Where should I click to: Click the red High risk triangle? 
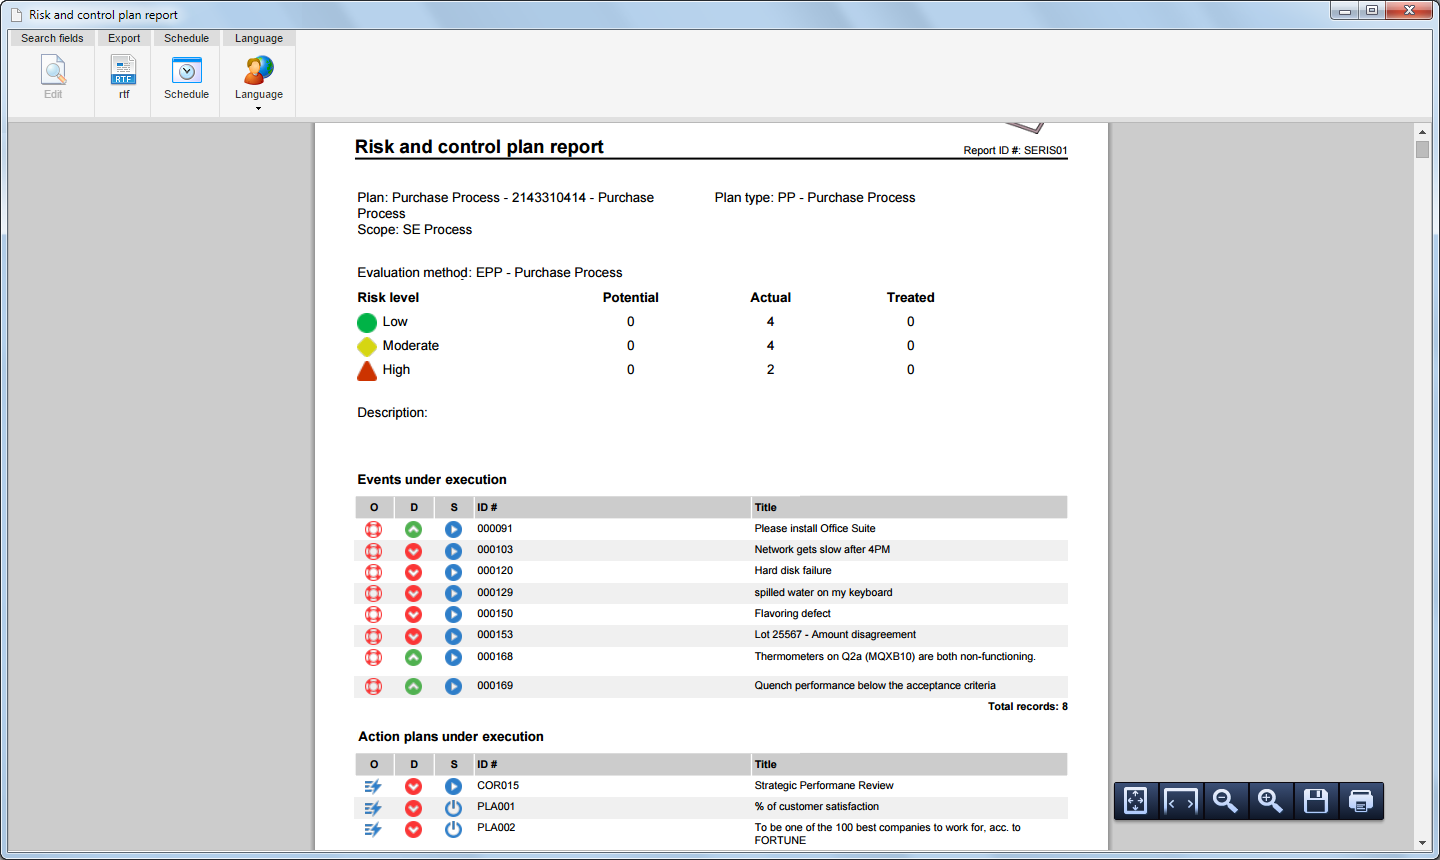[x=367, y=370]
